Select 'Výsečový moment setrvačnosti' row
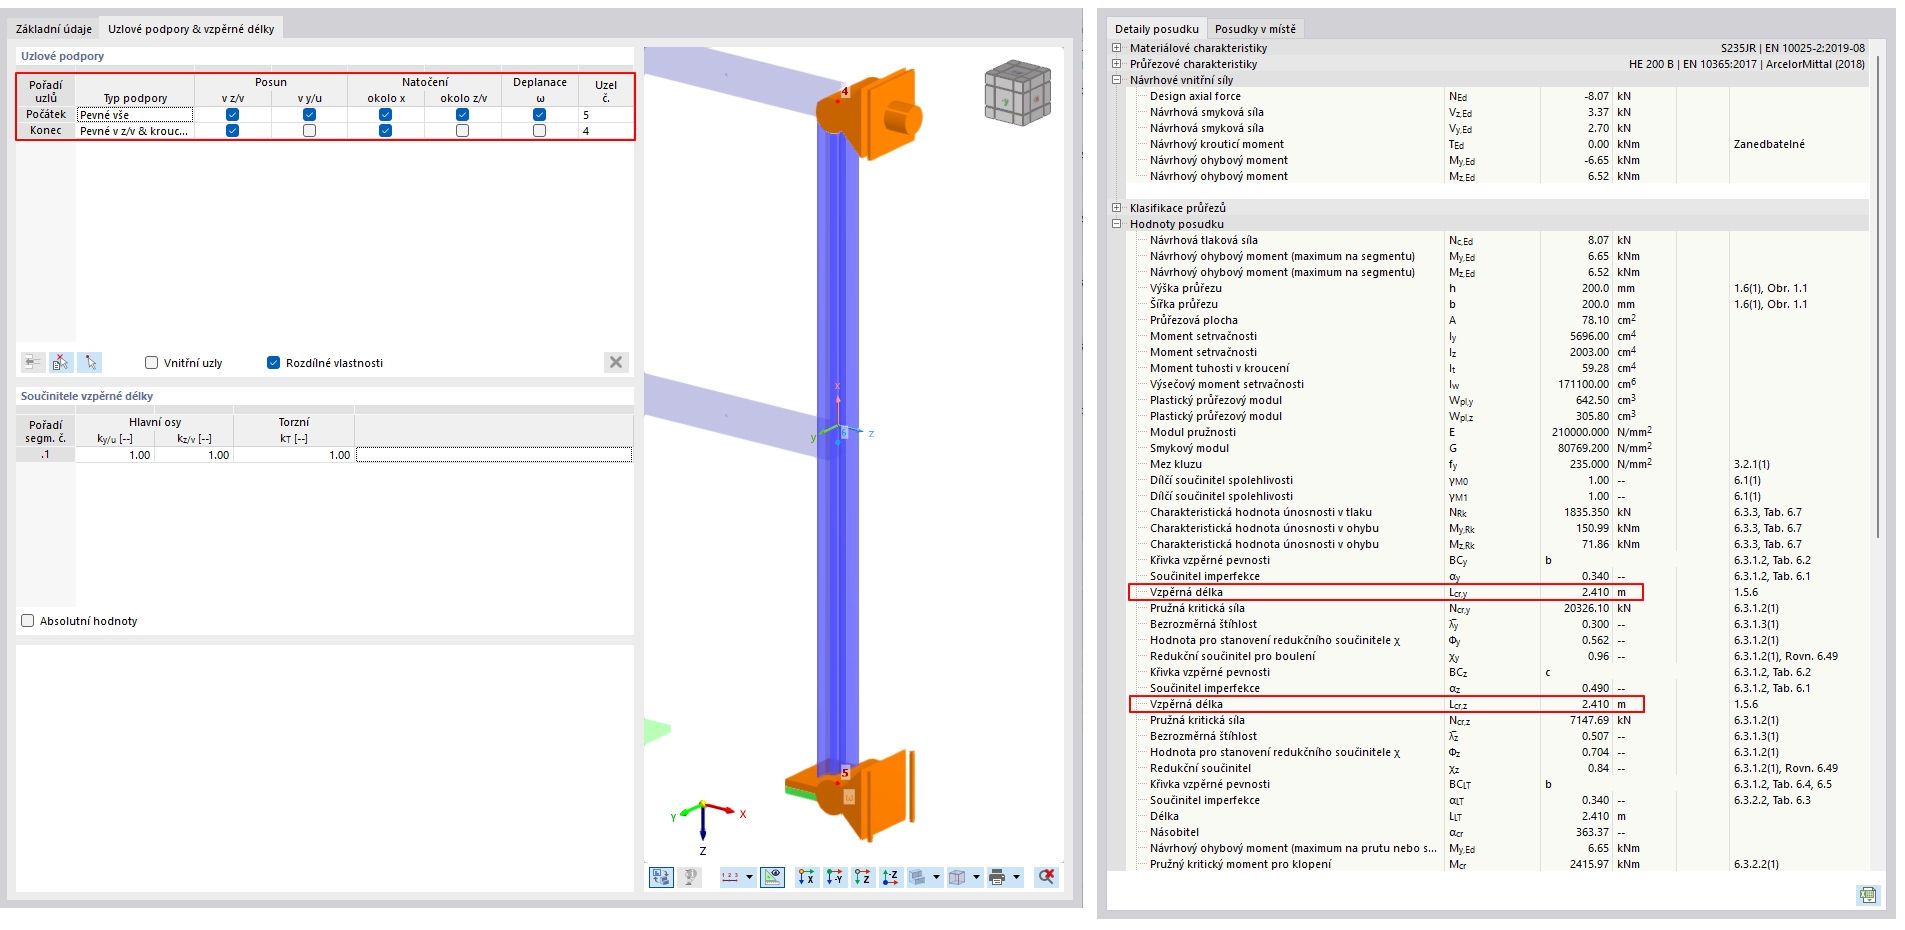1905x930 pixels. coord(1498,384)
